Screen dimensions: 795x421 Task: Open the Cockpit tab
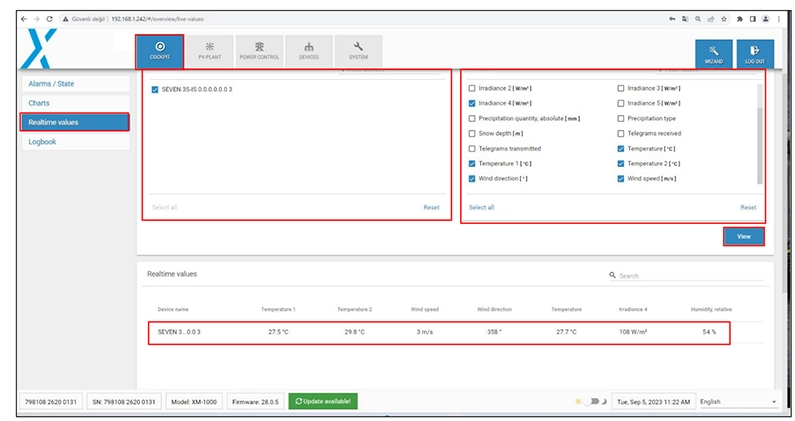pos(160,52)
